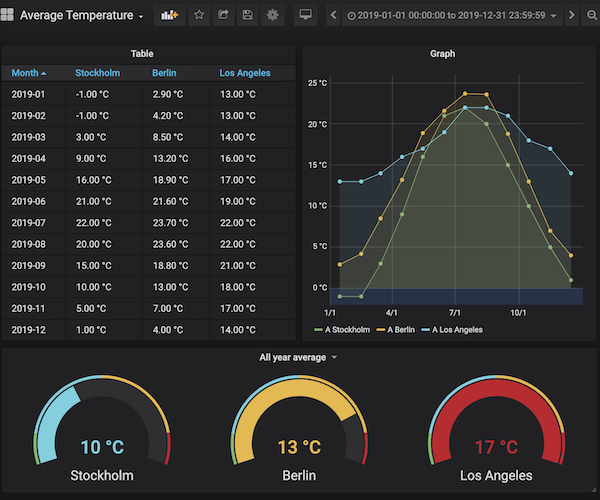Click the Stockholm gauge title label
Viewport: 600px width, 500px height.
[102, 476]
